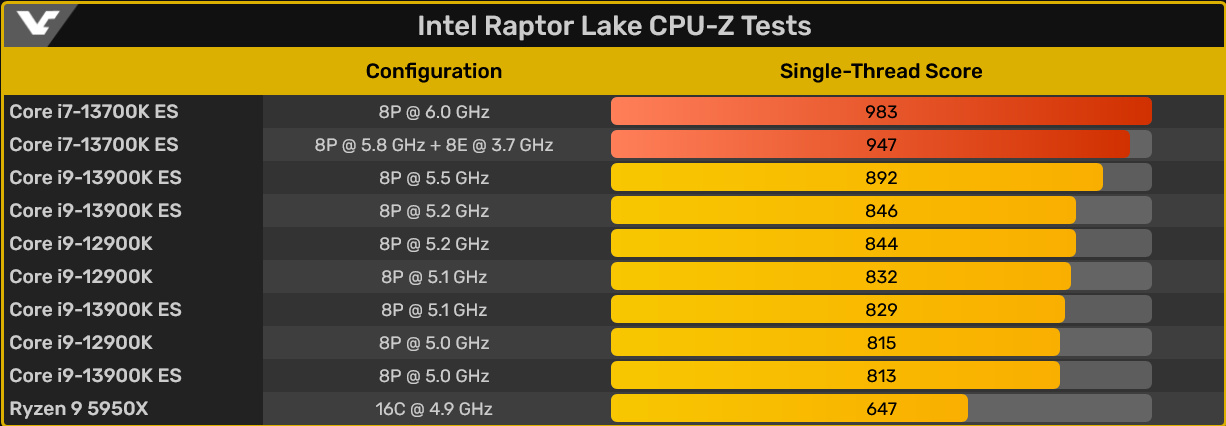Click the Intel Raptor Lake CPU-Z Tests title
The width and height of the screenshot is (1226, 426).
click(613, 25)
